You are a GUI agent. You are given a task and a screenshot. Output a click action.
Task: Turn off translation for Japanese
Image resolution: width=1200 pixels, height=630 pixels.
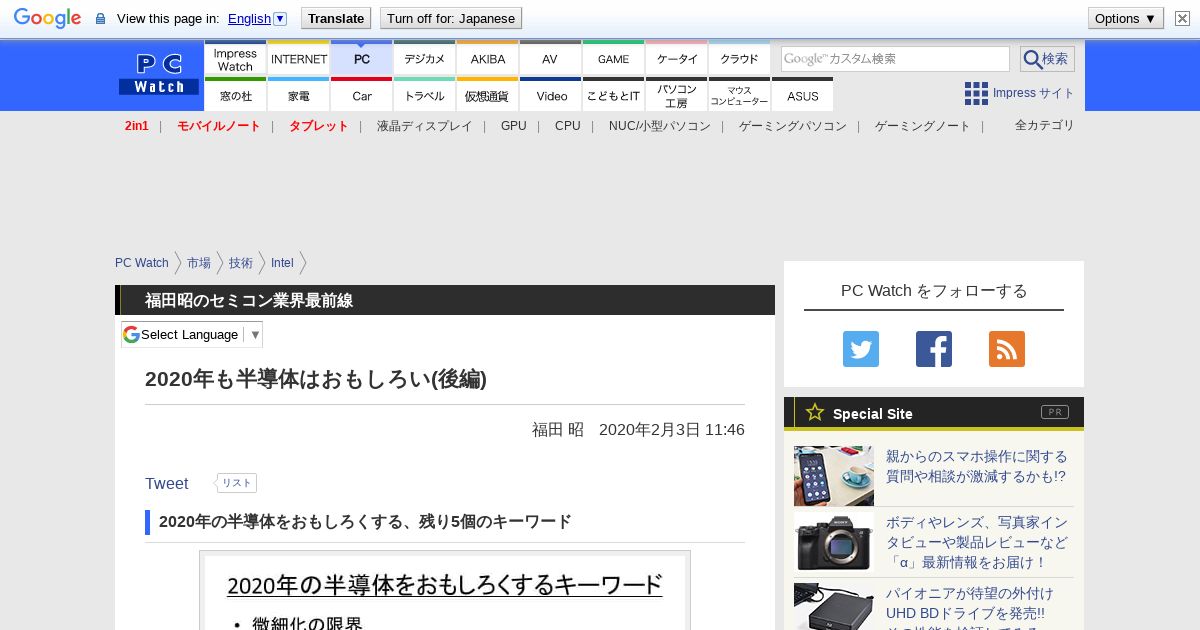(451, 18)
